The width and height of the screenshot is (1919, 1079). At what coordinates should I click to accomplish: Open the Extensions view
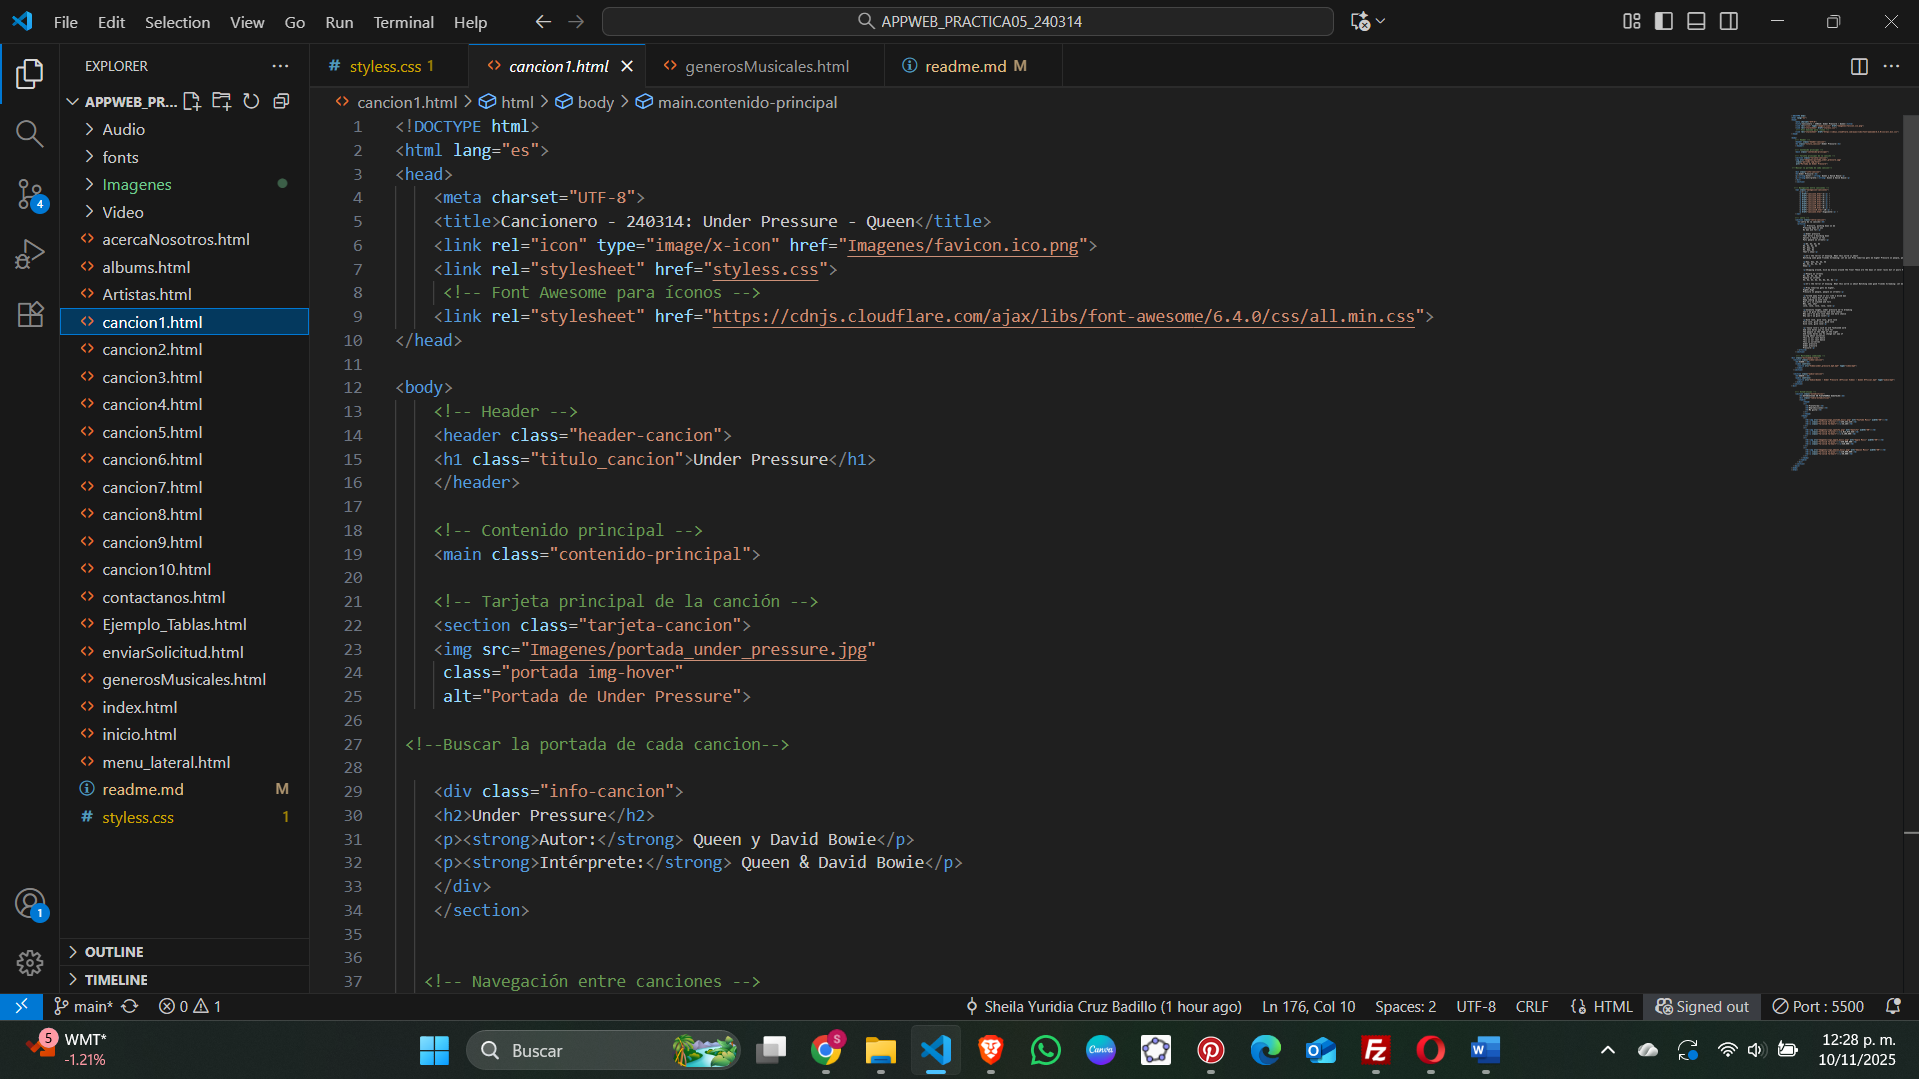tap(30, 314)
